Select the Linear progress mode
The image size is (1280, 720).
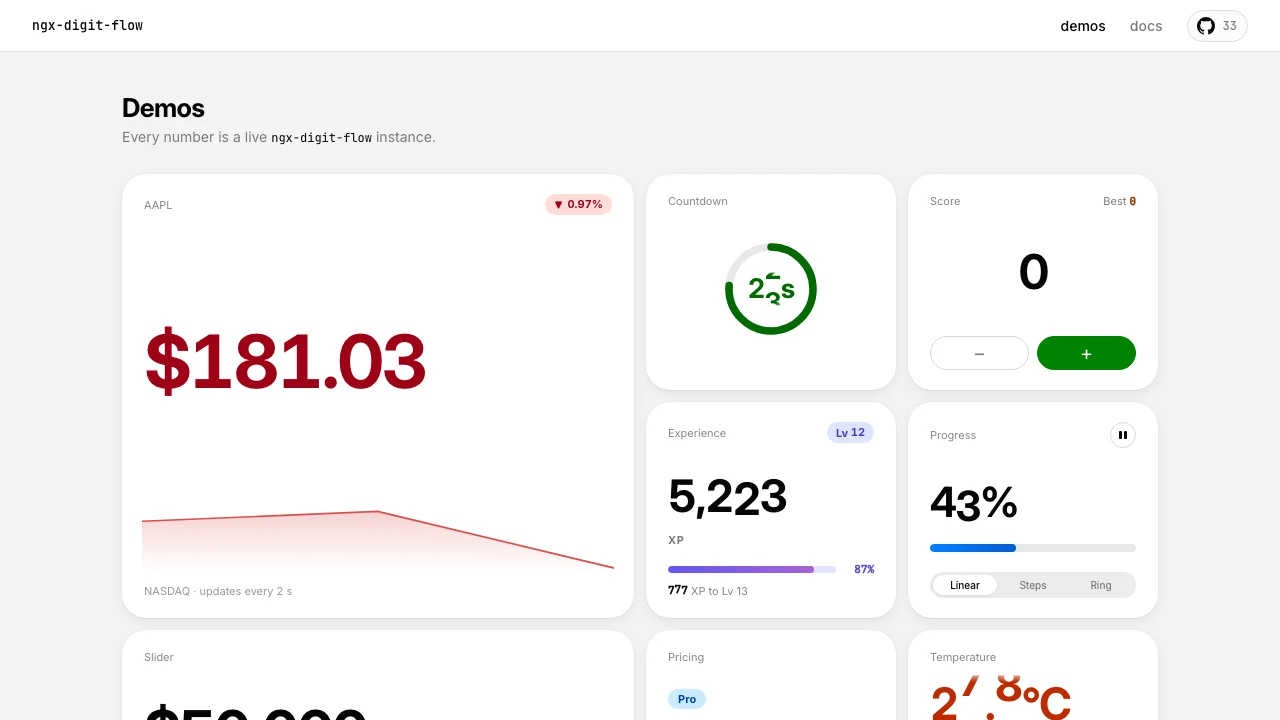(965, 585)
